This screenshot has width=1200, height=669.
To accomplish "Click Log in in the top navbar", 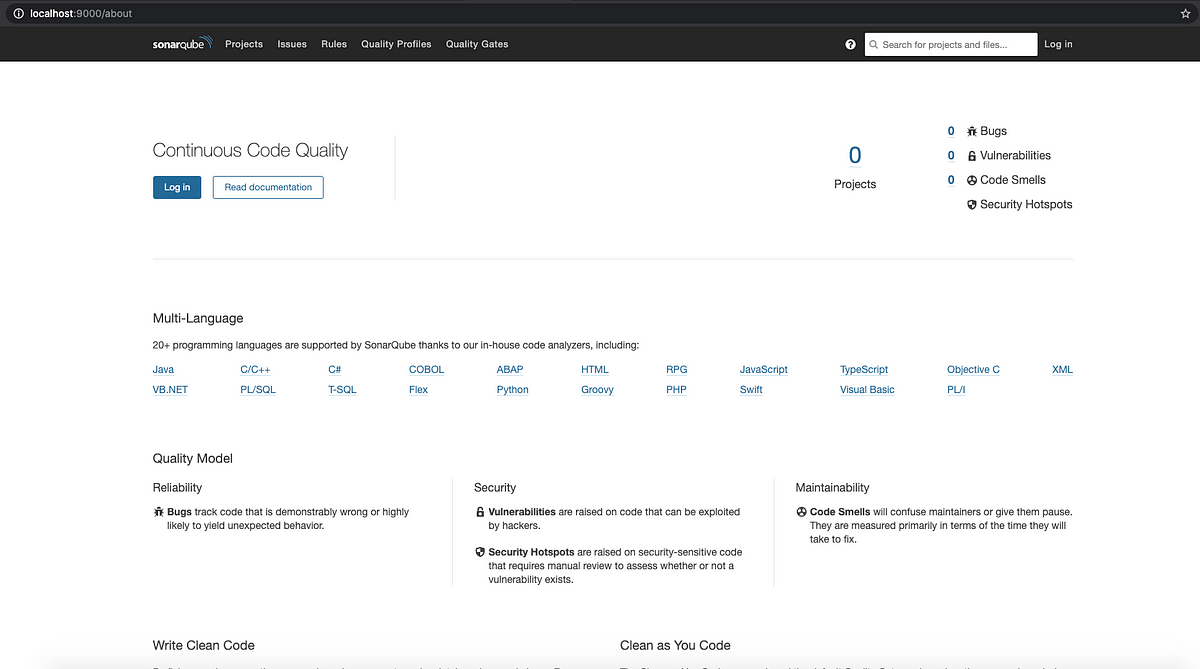I will pyautogui.click(x=1058, y=44).
